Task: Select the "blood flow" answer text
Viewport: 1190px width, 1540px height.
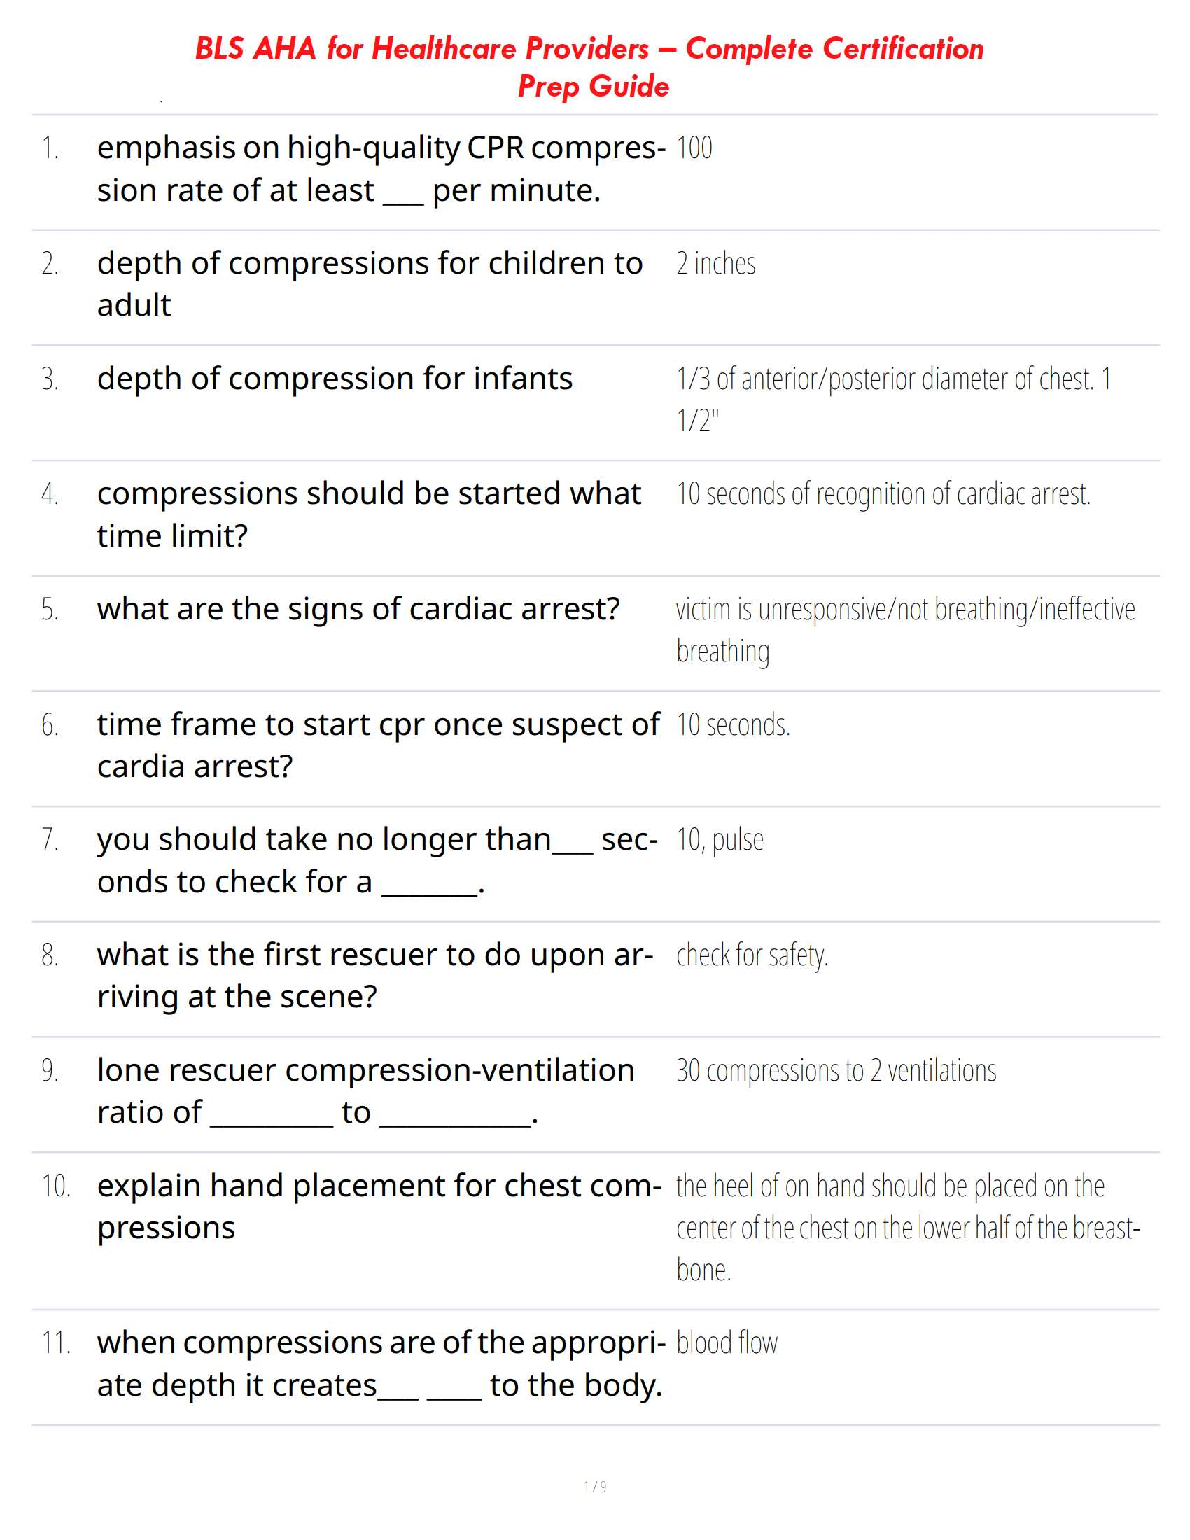Action: tap(727, 1343)
